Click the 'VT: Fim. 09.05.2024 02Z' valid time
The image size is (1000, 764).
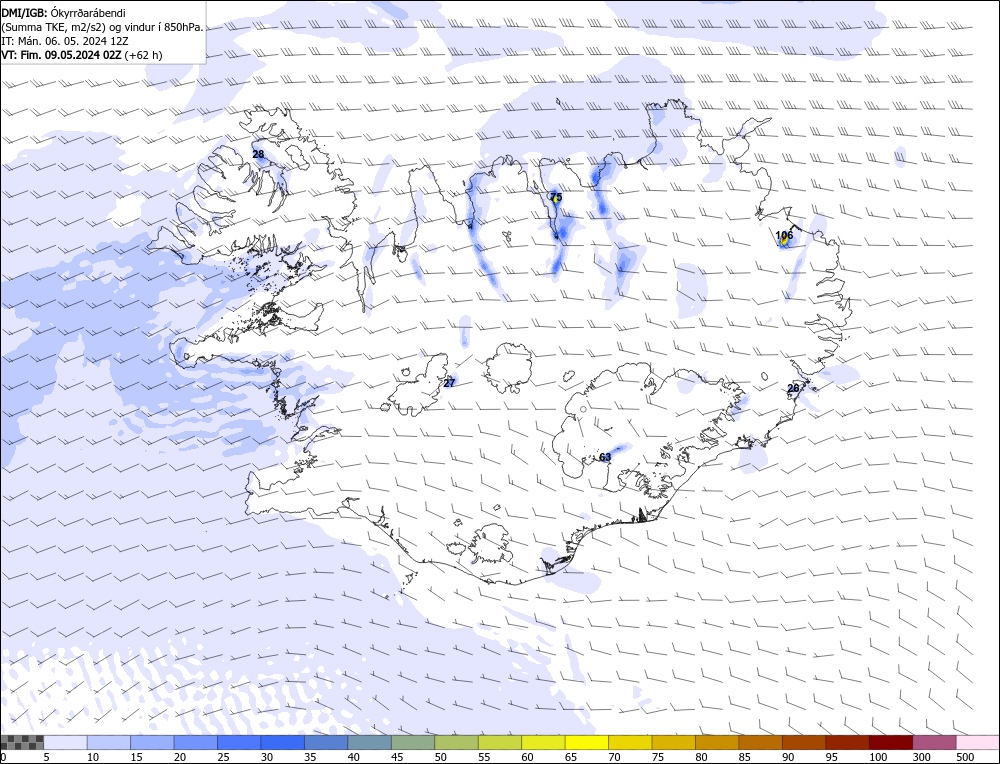coord(61,55)
